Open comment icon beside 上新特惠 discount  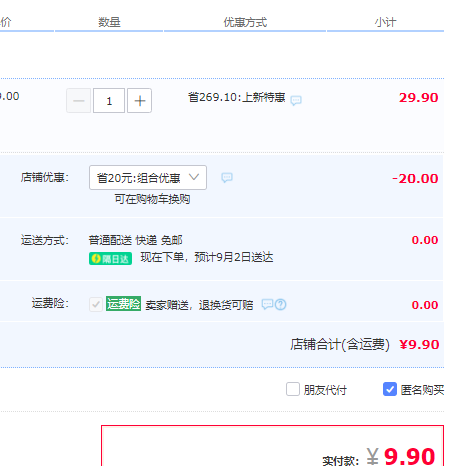pos(296,100)
